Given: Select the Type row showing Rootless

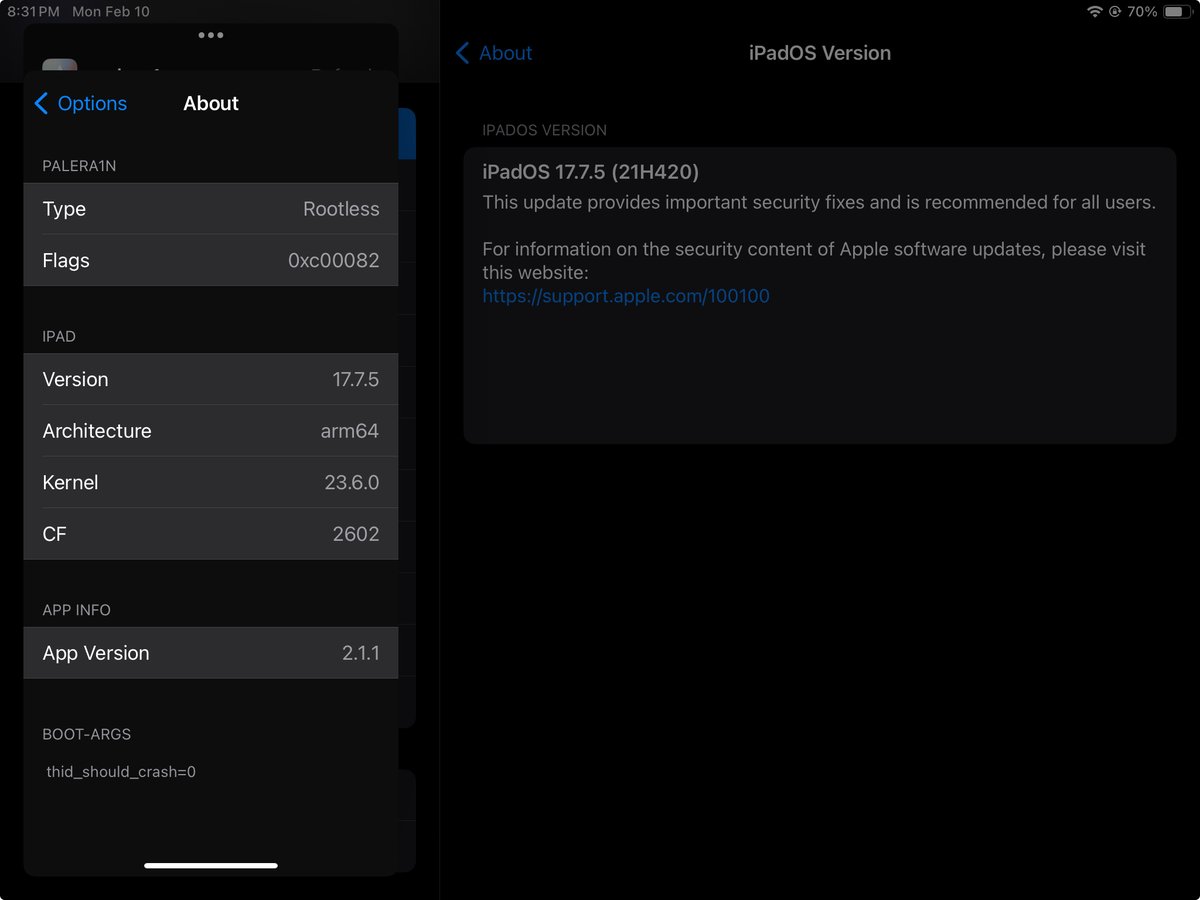Looking at the screenshot, I should click(x=211, y=209).
